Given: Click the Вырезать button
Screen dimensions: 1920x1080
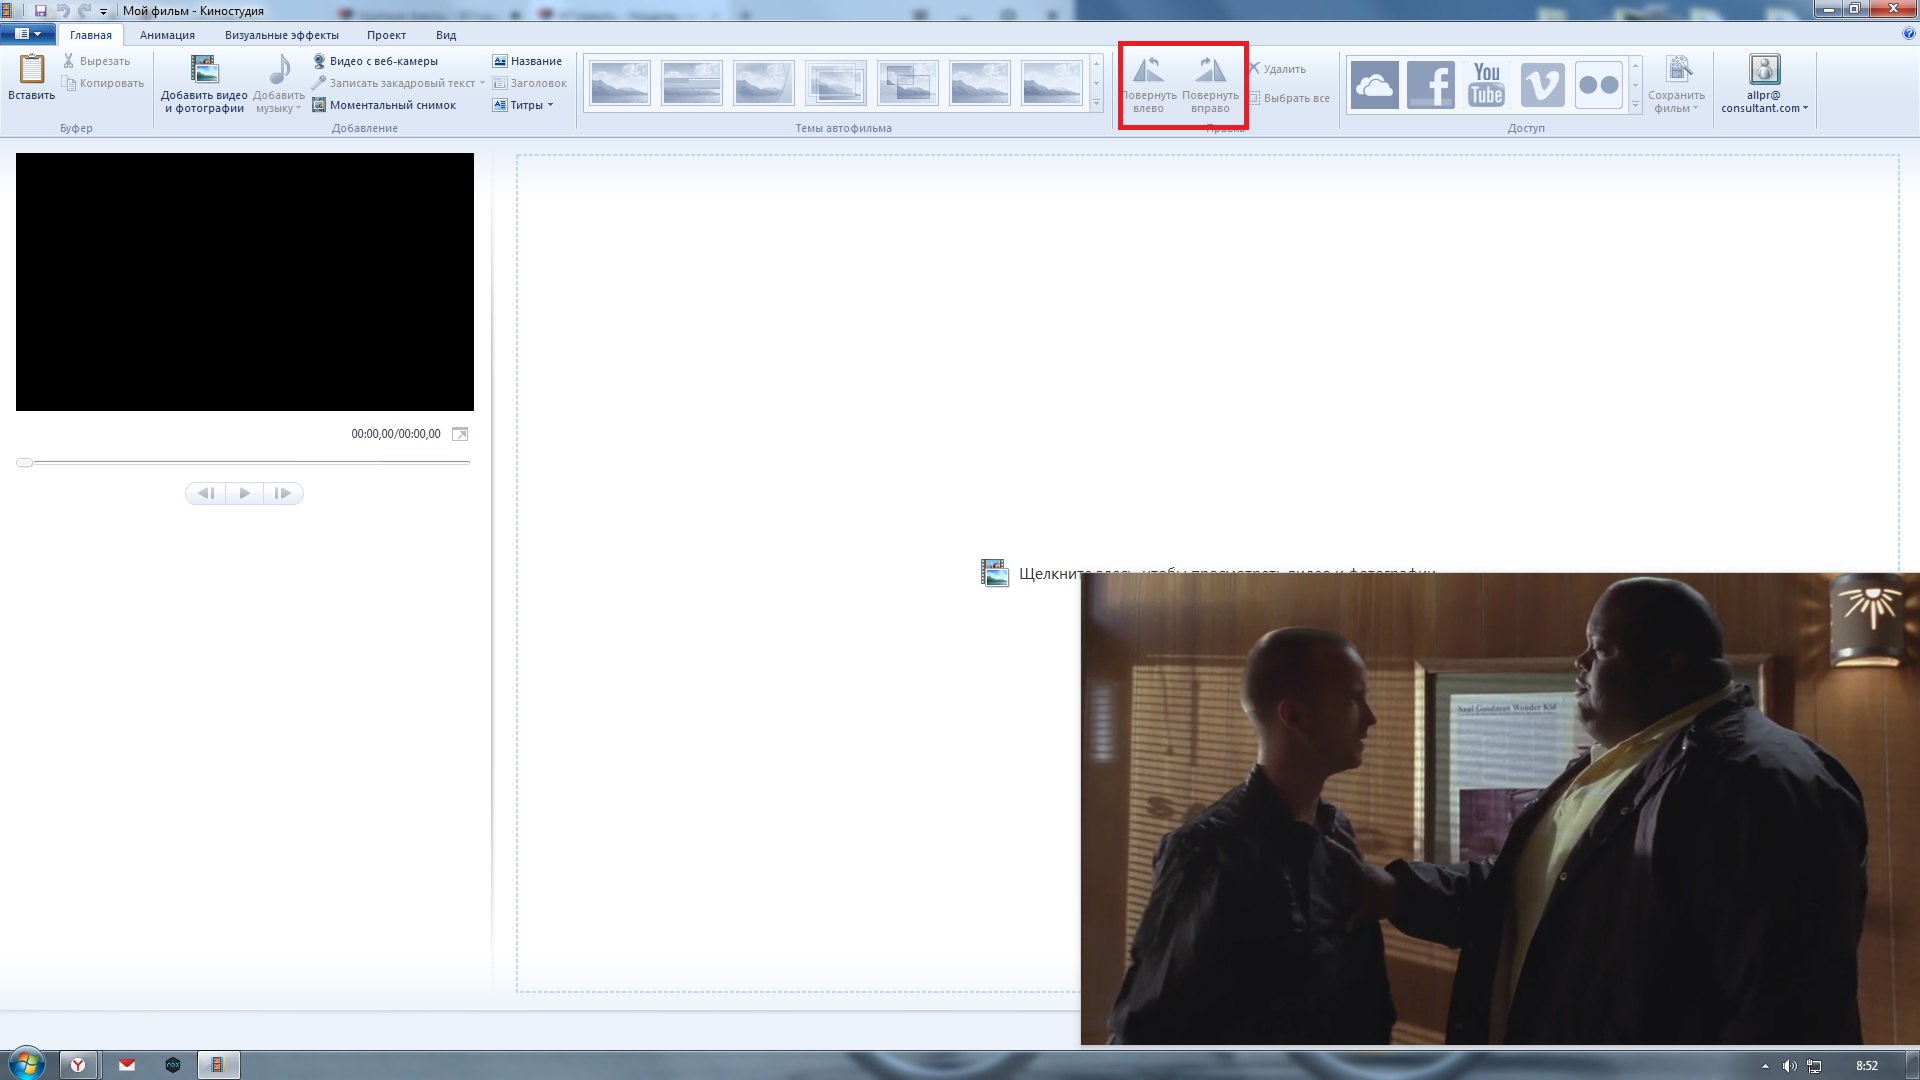Looking at the screenshot, I should [96, 61].
